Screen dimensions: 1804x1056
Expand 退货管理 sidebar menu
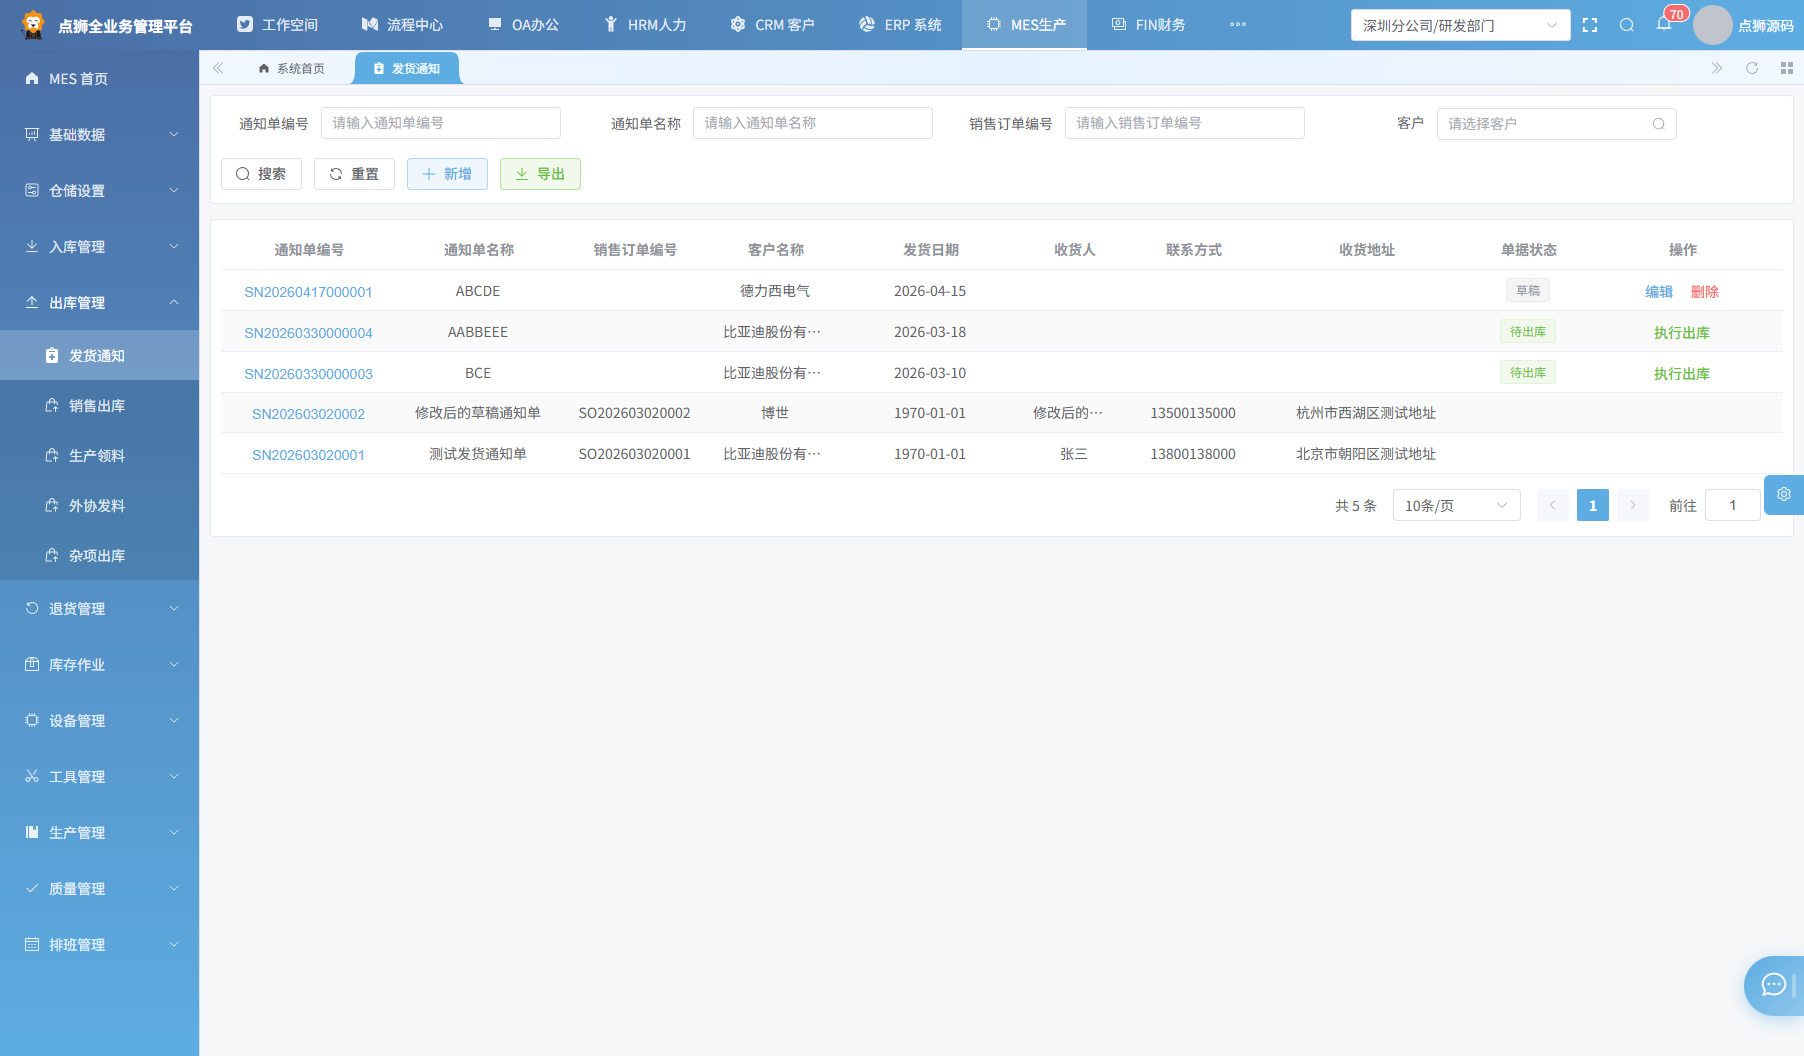100,608
